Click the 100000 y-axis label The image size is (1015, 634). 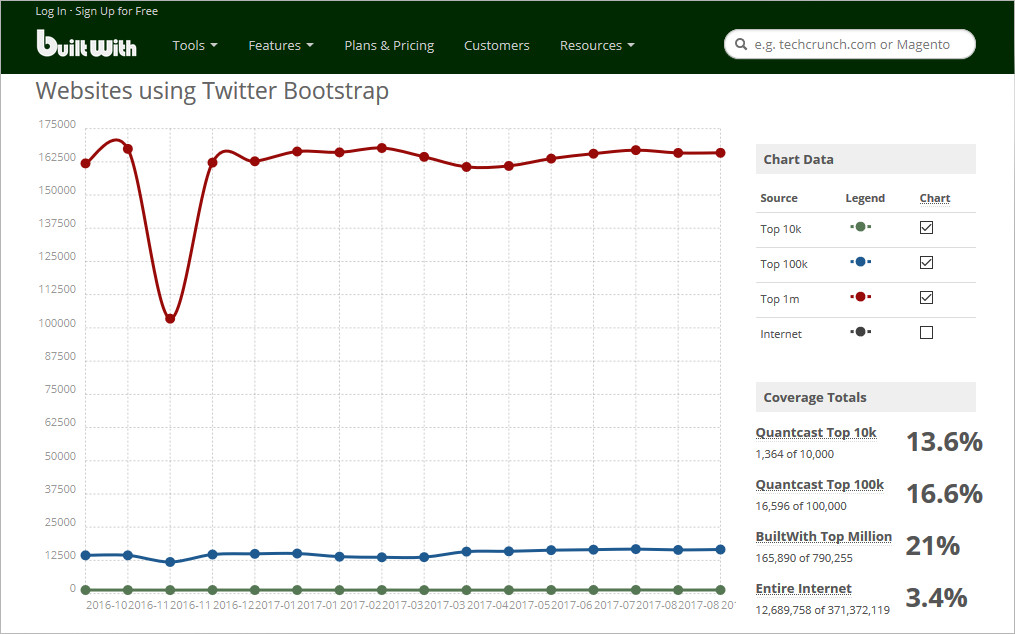57,323
